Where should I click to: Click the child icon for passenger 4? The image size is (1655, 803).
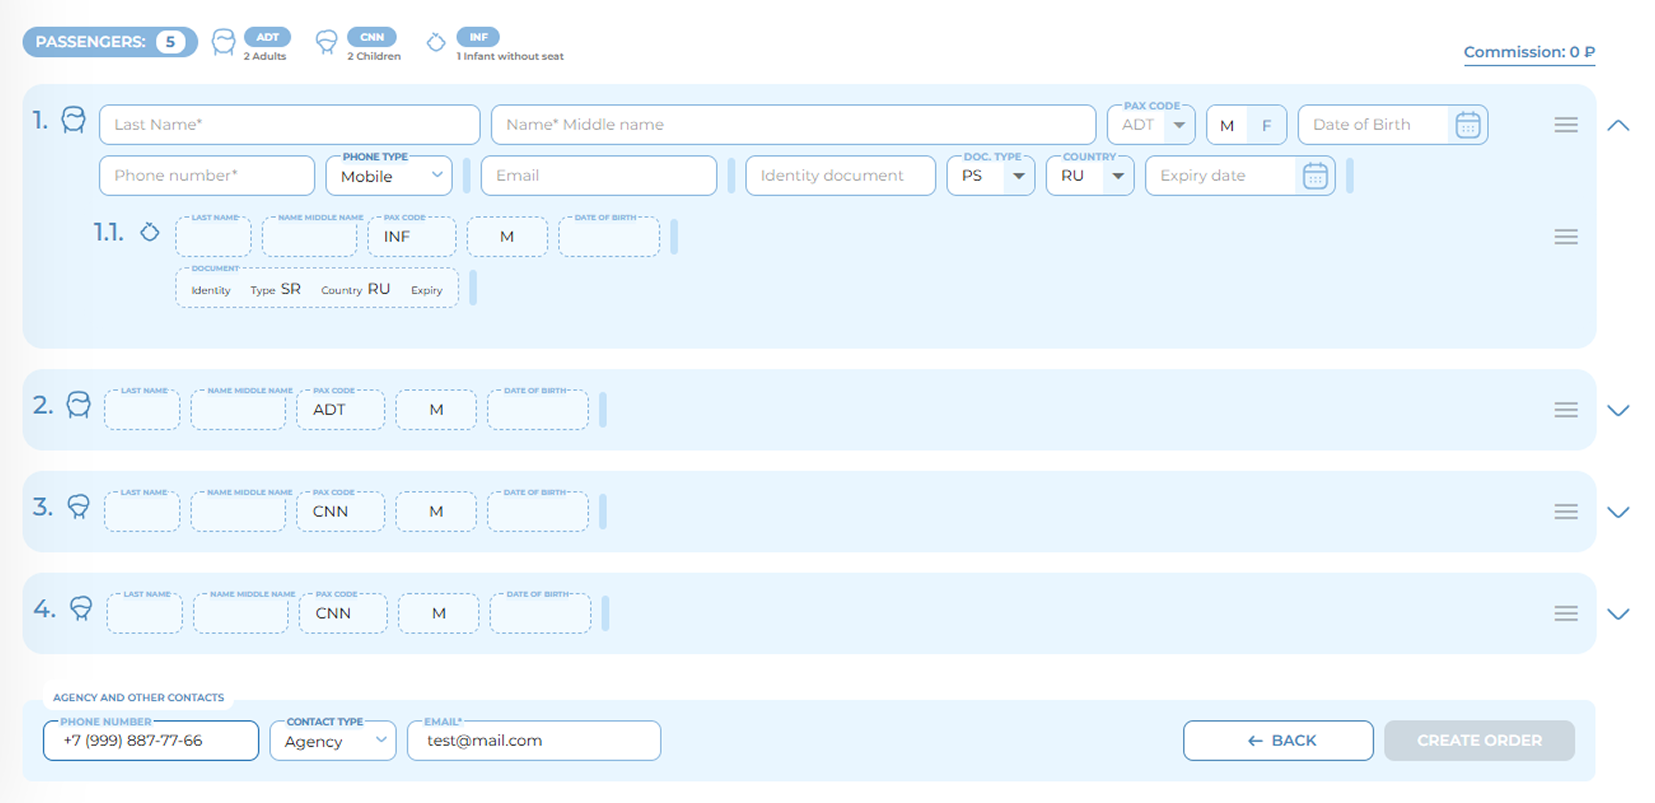point(81,608)
